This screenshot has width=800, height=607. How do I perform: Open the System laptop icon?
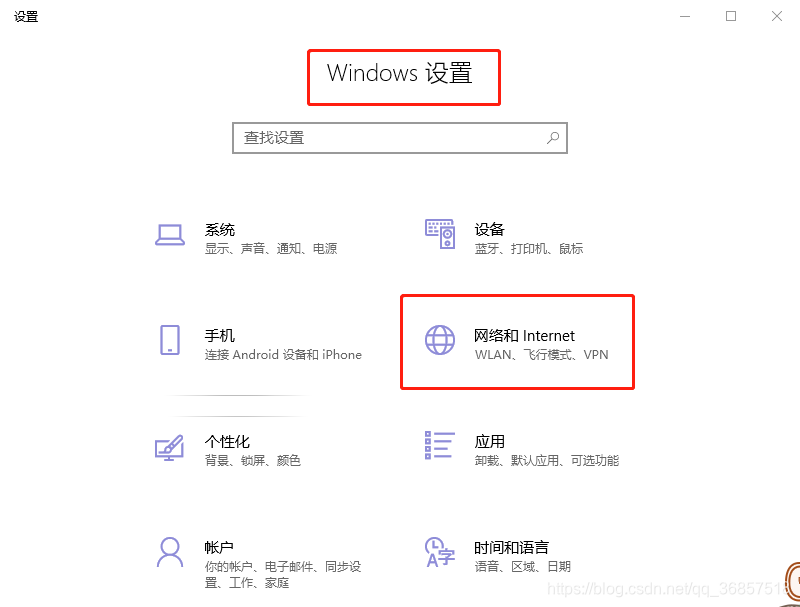tap(170, 235)
